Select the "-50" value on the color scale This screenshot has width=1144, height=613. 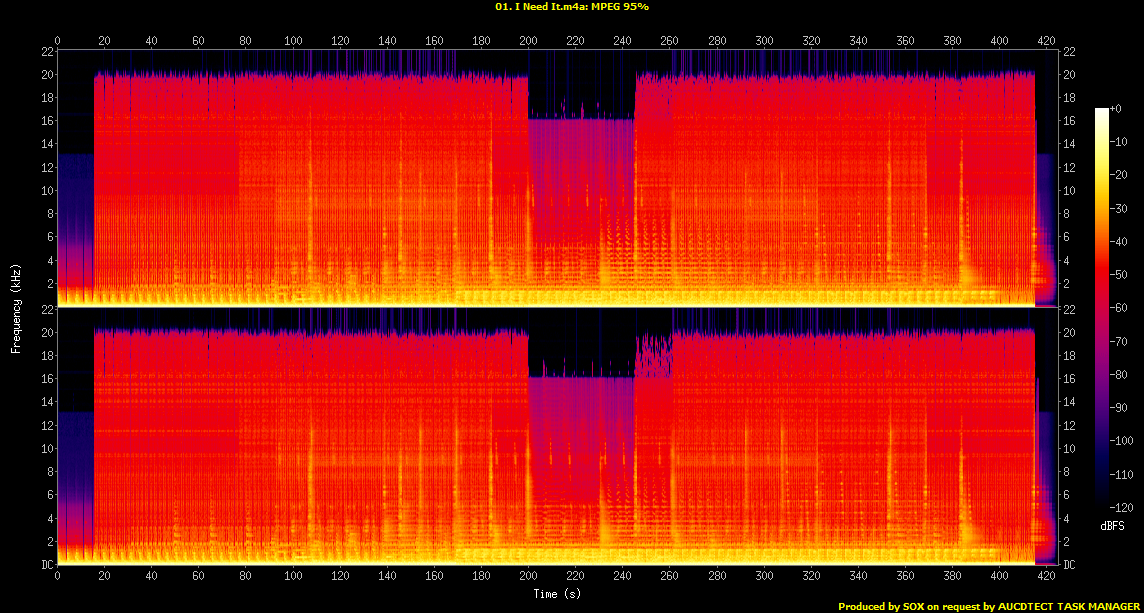pos(1118,274)
